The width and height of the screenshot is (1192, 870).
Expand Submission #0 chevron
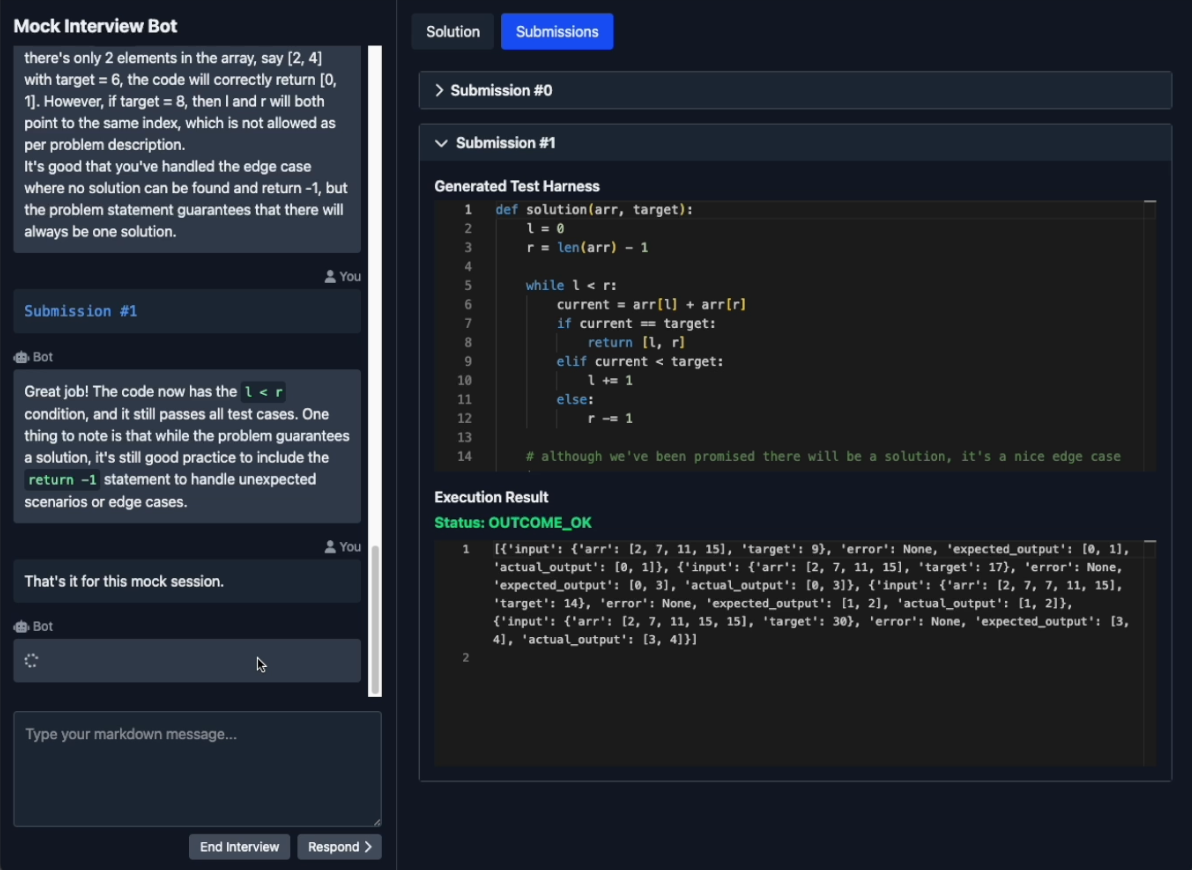[439, 90]
